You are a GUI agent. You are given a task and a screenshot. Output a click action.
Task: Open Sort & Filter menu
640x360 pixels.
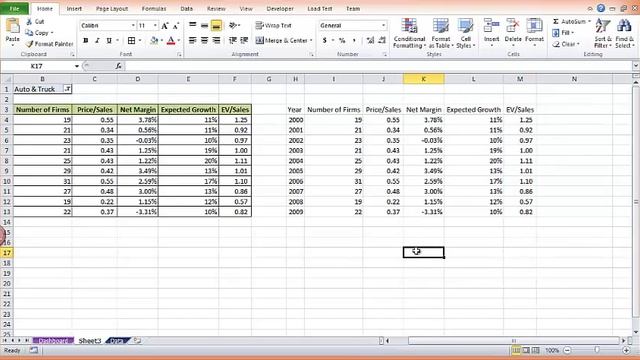point(603,33)
